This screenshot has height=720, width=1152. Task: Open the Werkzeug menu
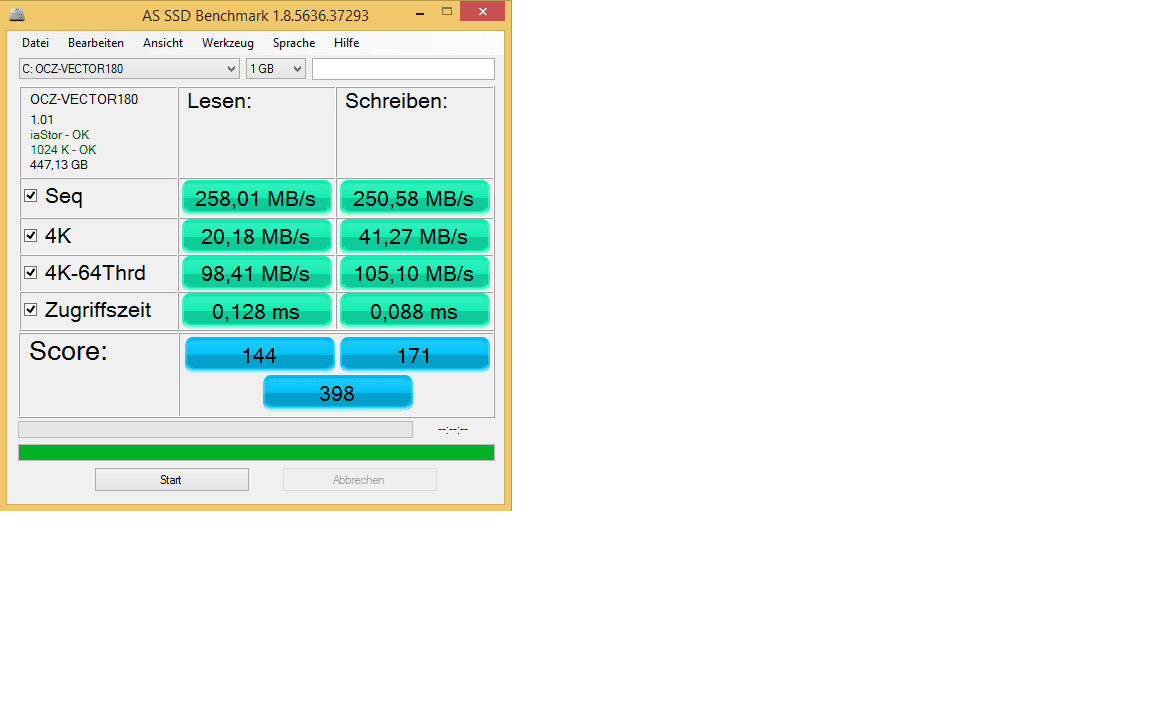pos(228,43)
